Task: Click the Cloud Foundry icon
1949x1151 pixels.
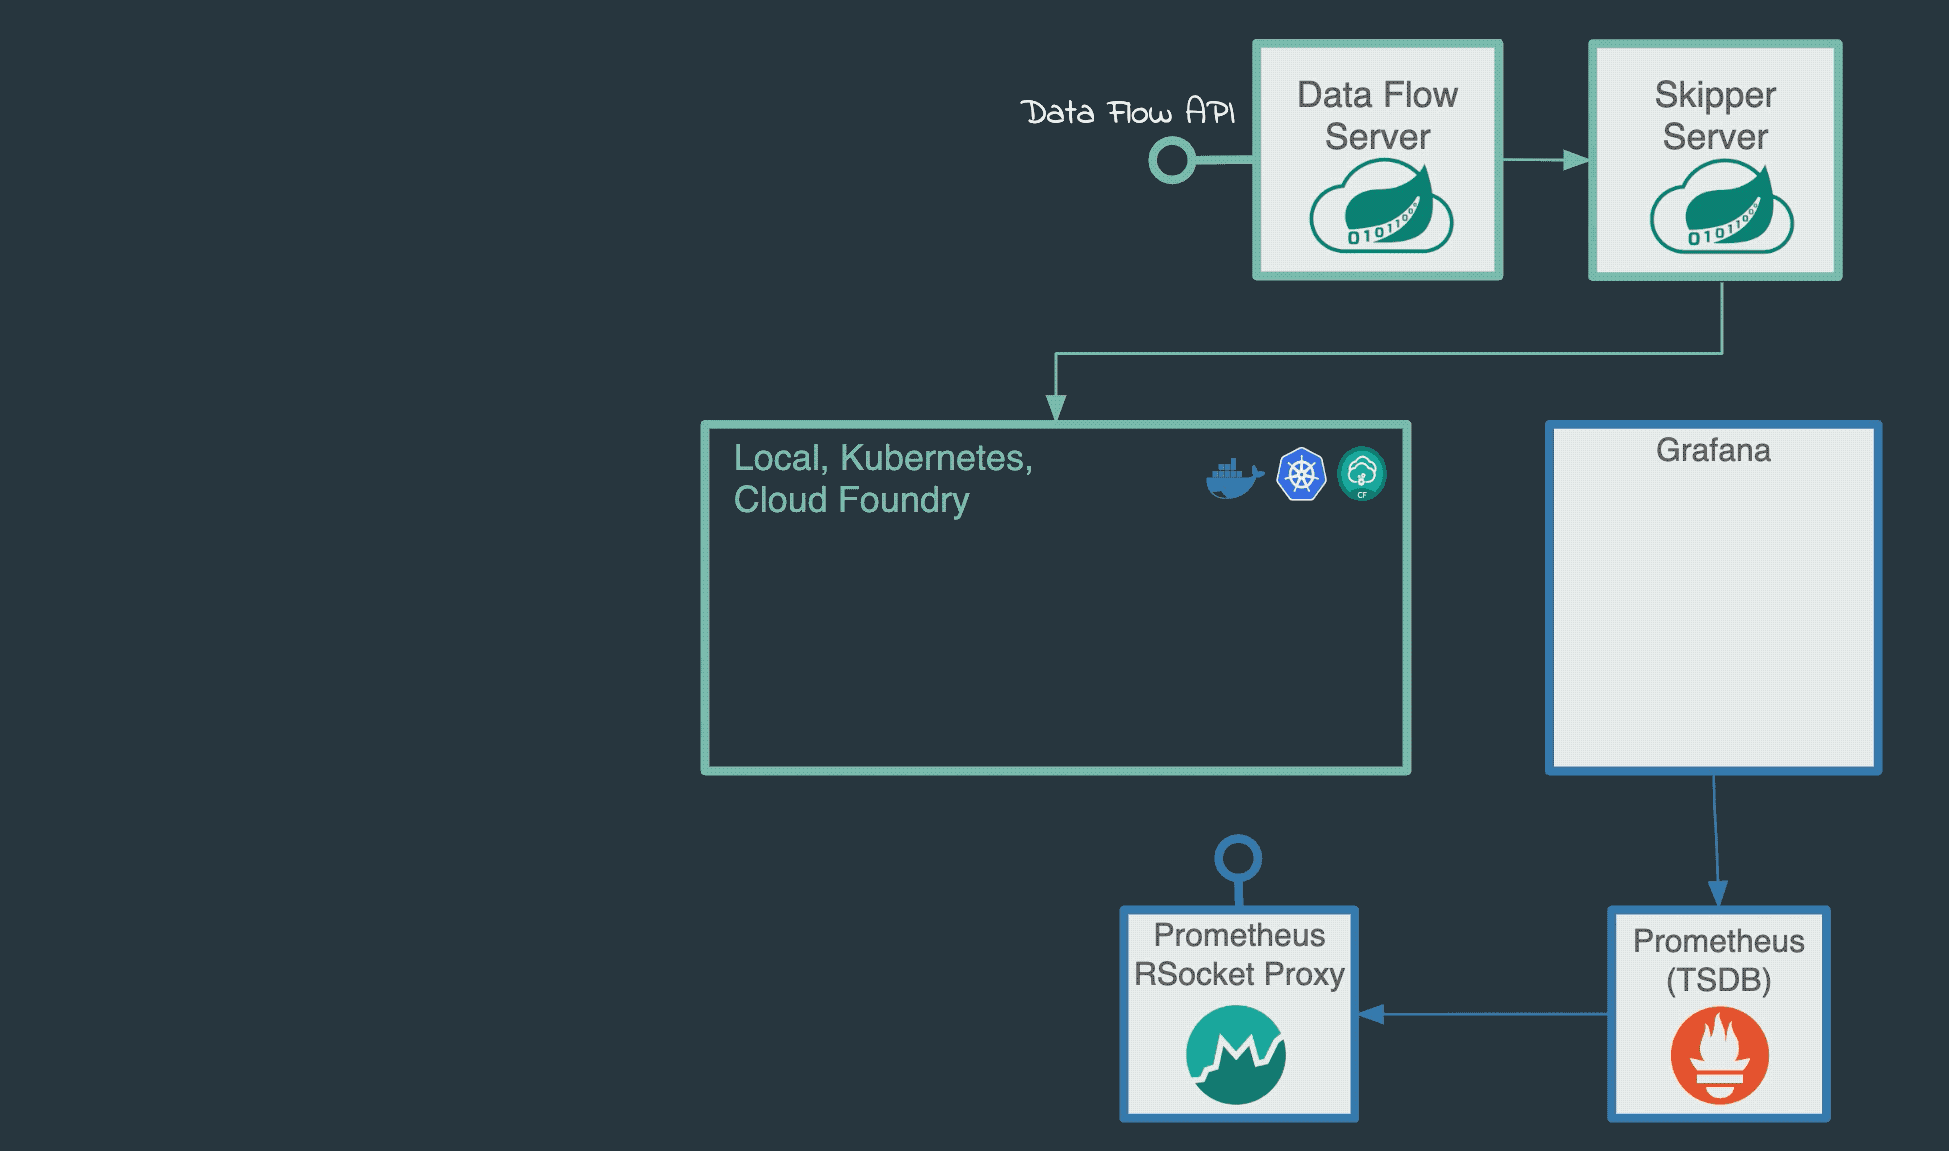Action: [1362, 474]
